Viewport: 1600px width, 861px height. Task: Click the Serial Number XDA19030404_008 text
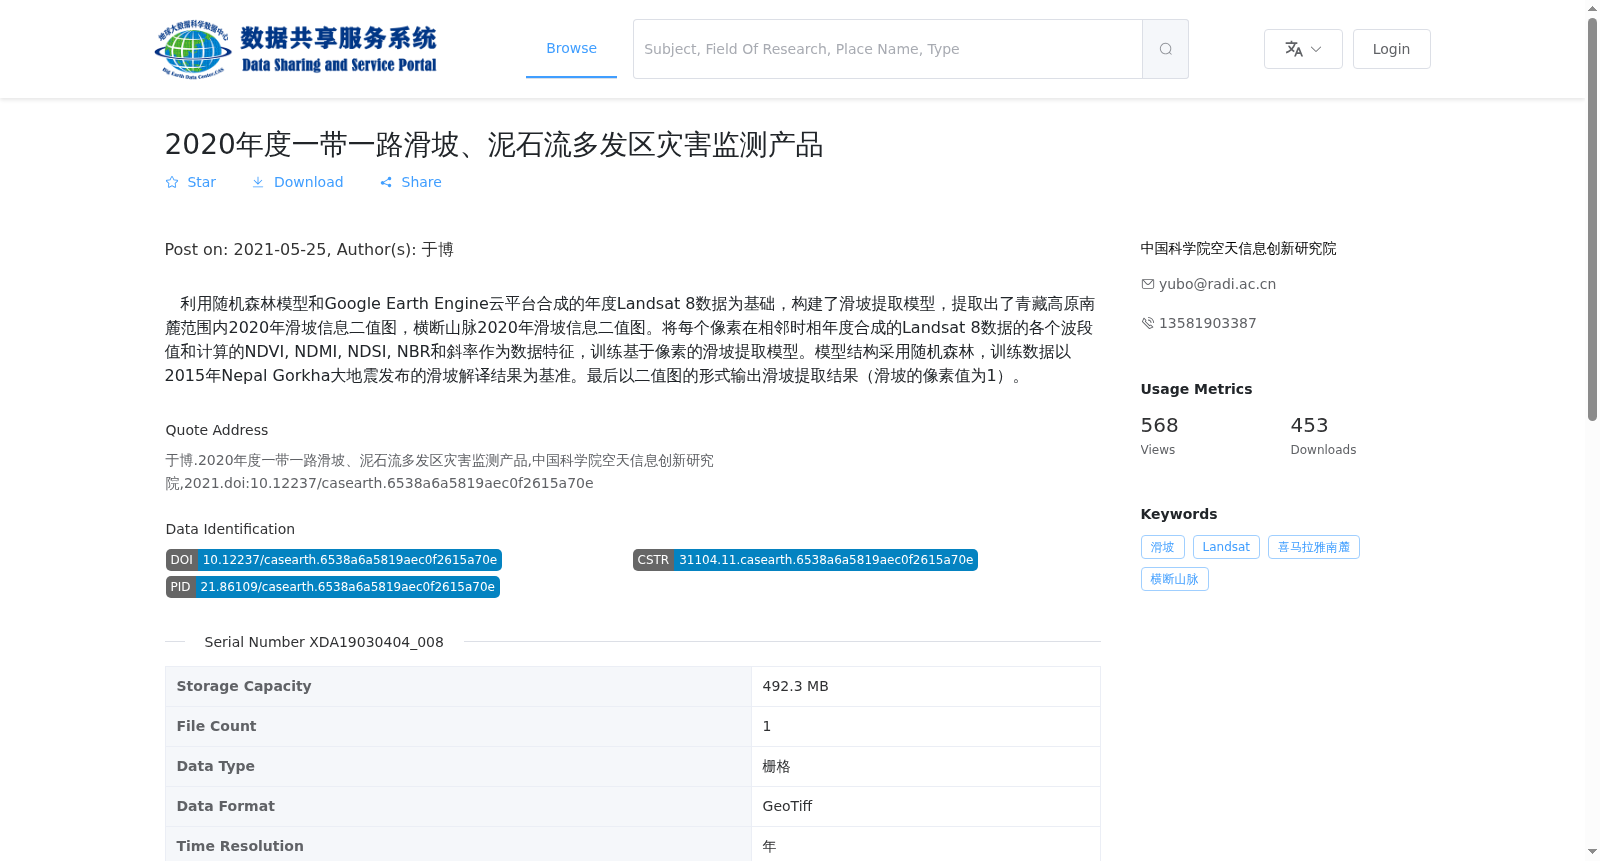point(324,642)
